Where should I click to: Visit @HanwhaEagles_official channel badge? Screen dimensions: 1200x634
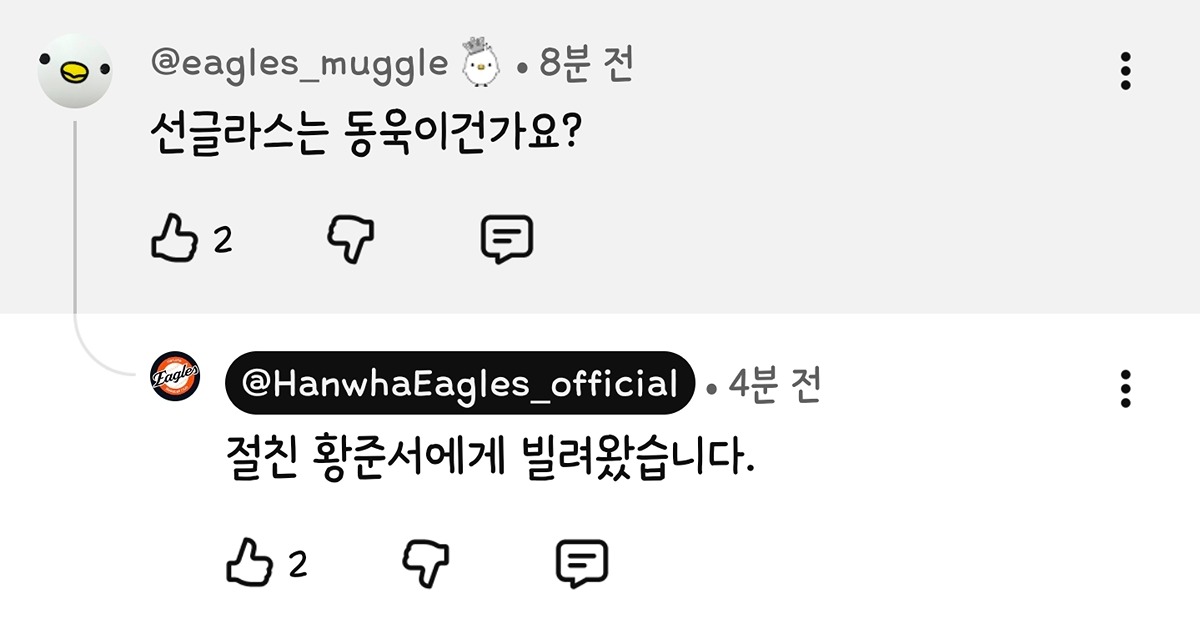(x=460, y=383)
